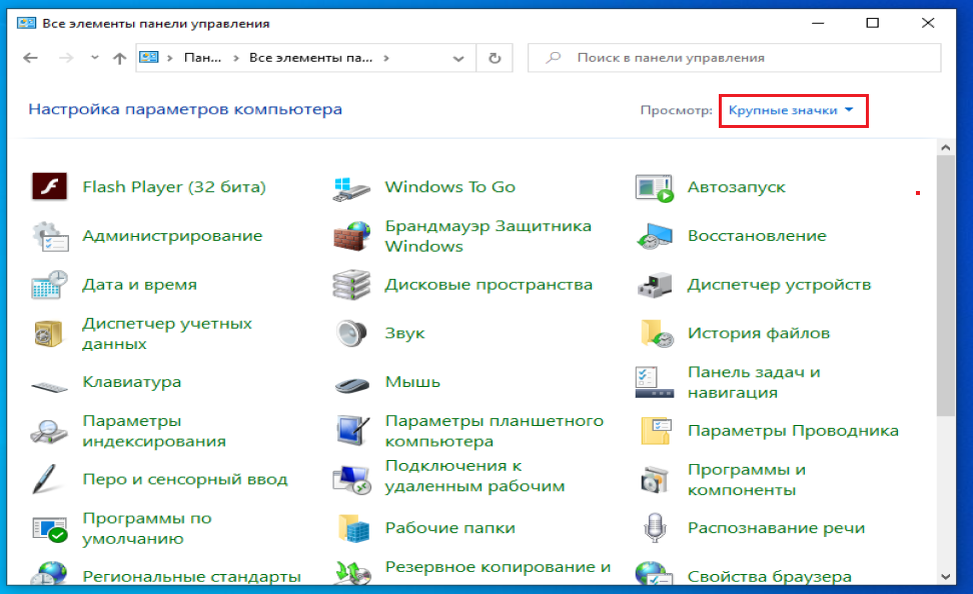
Task: Click the scrollbar up arrow
Action: click(x=946, y=148)
